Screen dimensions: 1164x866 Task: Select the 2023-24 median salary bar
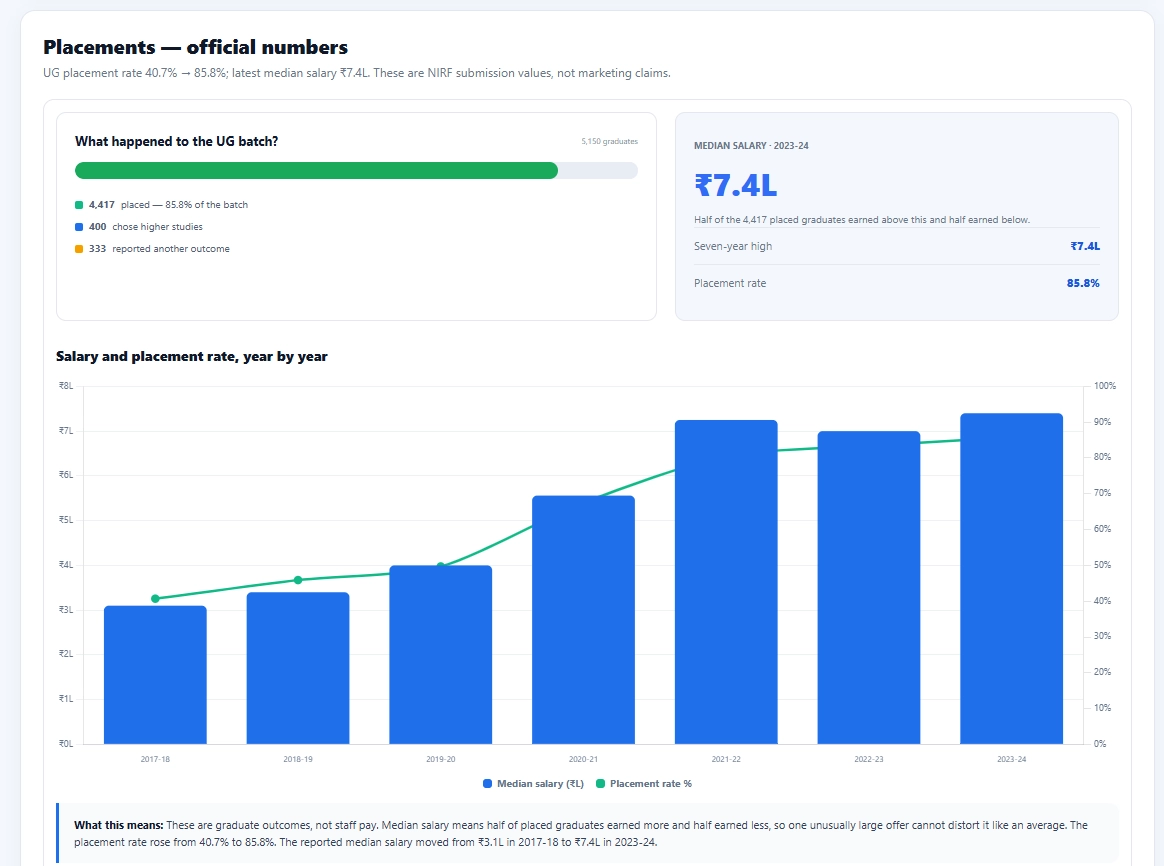tap(1011, 578)
